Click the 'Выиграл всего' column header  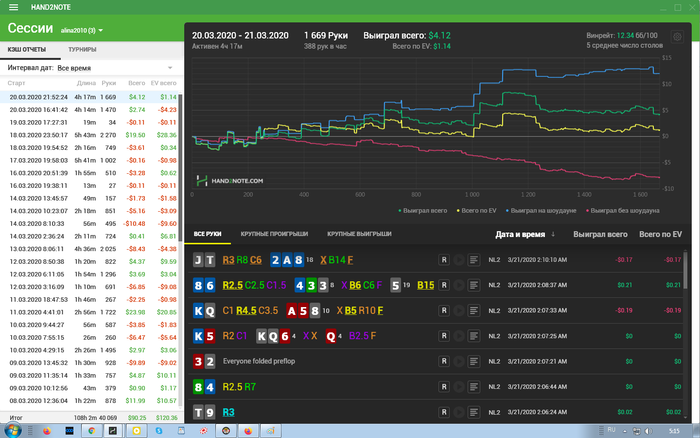(600, 233)
